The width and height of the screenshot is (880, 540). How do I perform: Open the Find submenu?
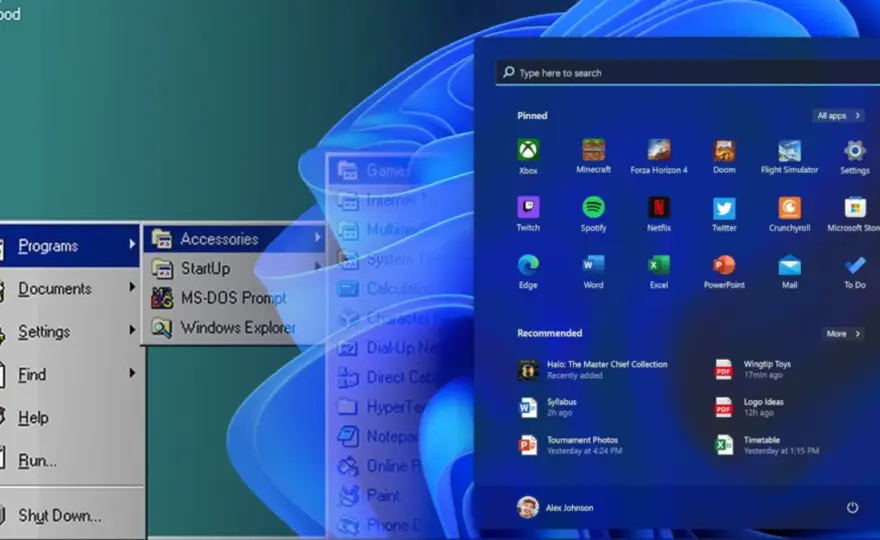pos(70,374)
